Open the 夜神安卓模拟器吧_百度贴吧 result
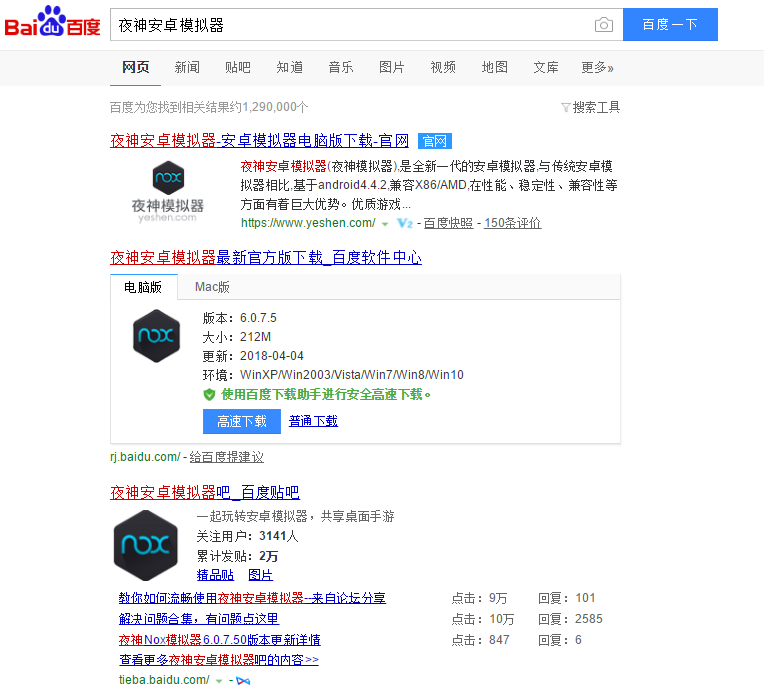 click(x=205, y=492)
